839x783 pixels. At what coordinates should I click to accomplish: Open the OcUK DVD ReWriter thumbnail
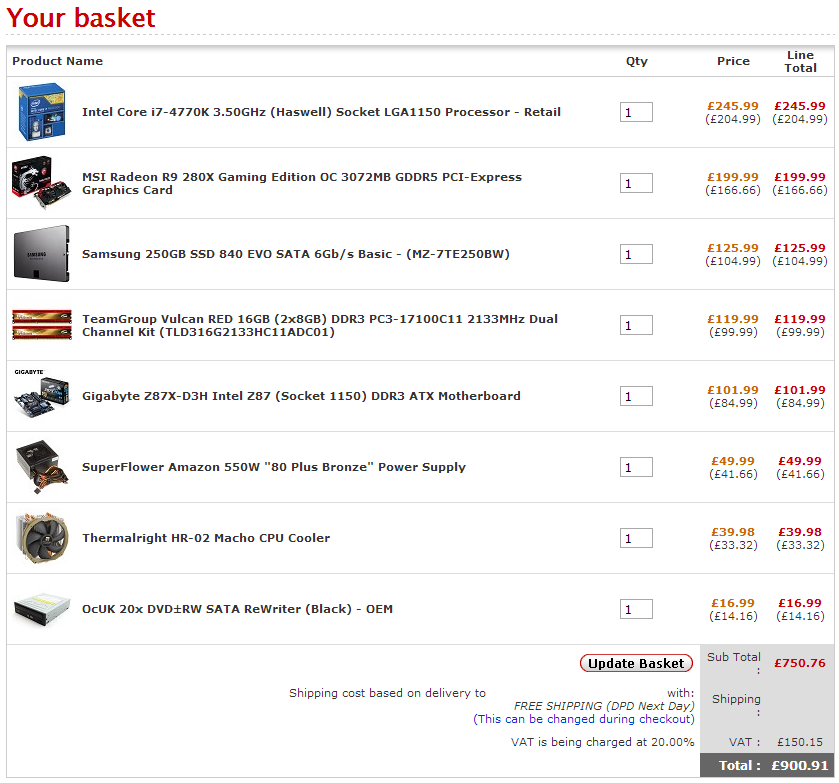pyautogui.click(x=42, y=609)
